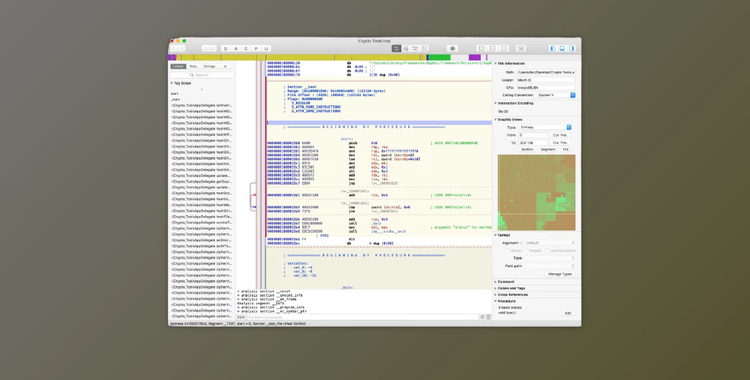750x380 pixels.
Task: Open Format section Type dropdown
Action: click(x=549, y=258)
